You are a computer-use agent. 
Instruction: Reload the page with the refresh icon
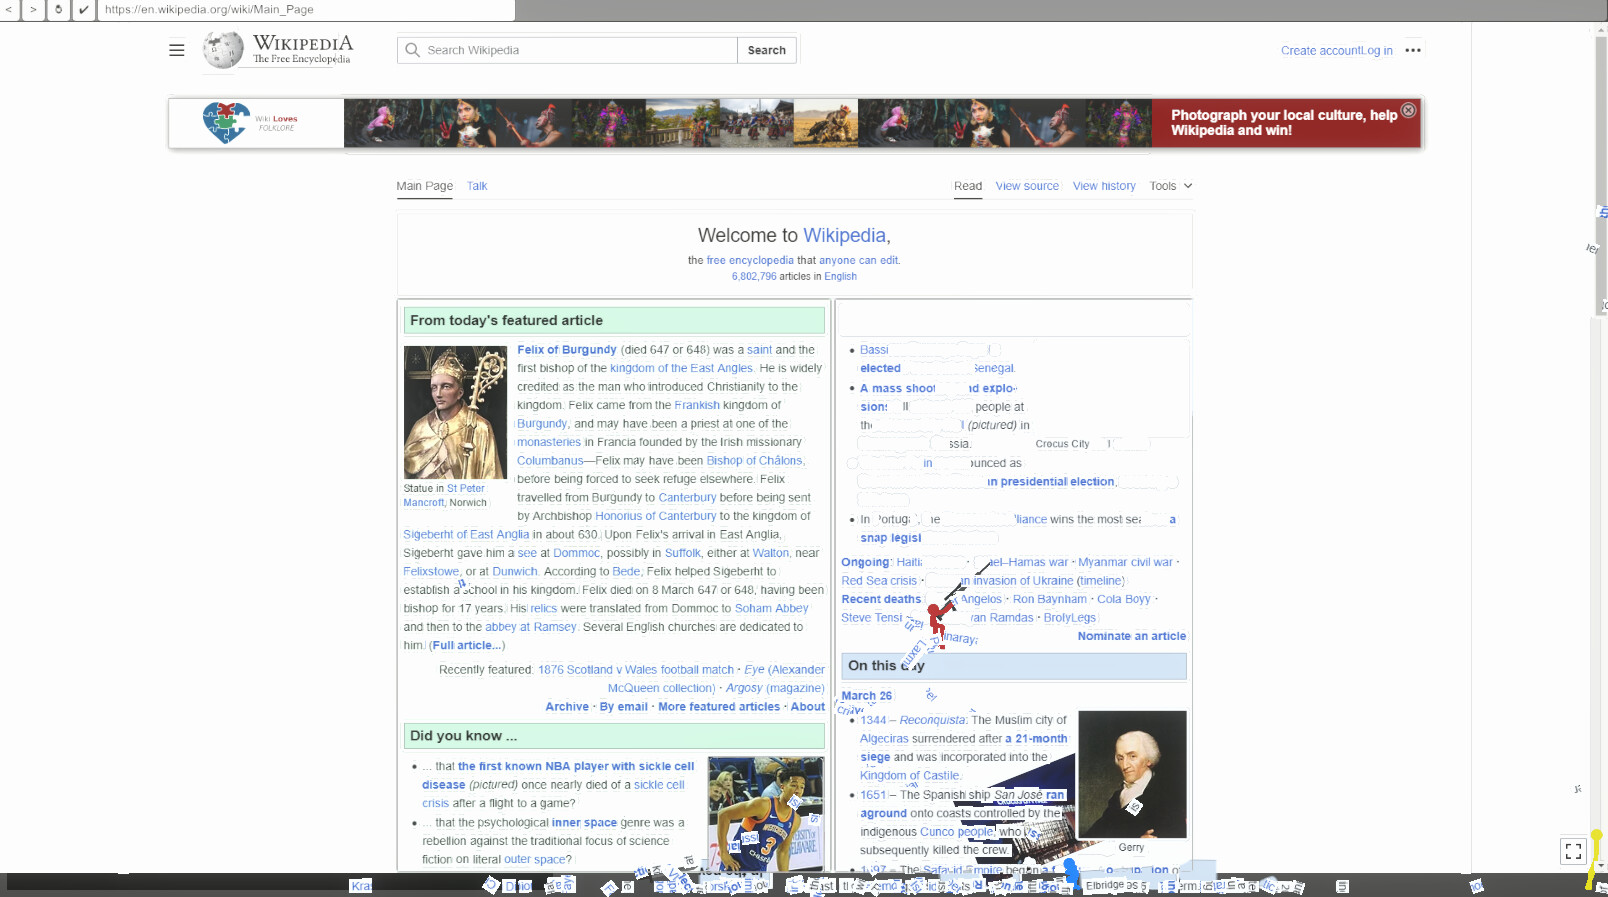coord(58,9)
